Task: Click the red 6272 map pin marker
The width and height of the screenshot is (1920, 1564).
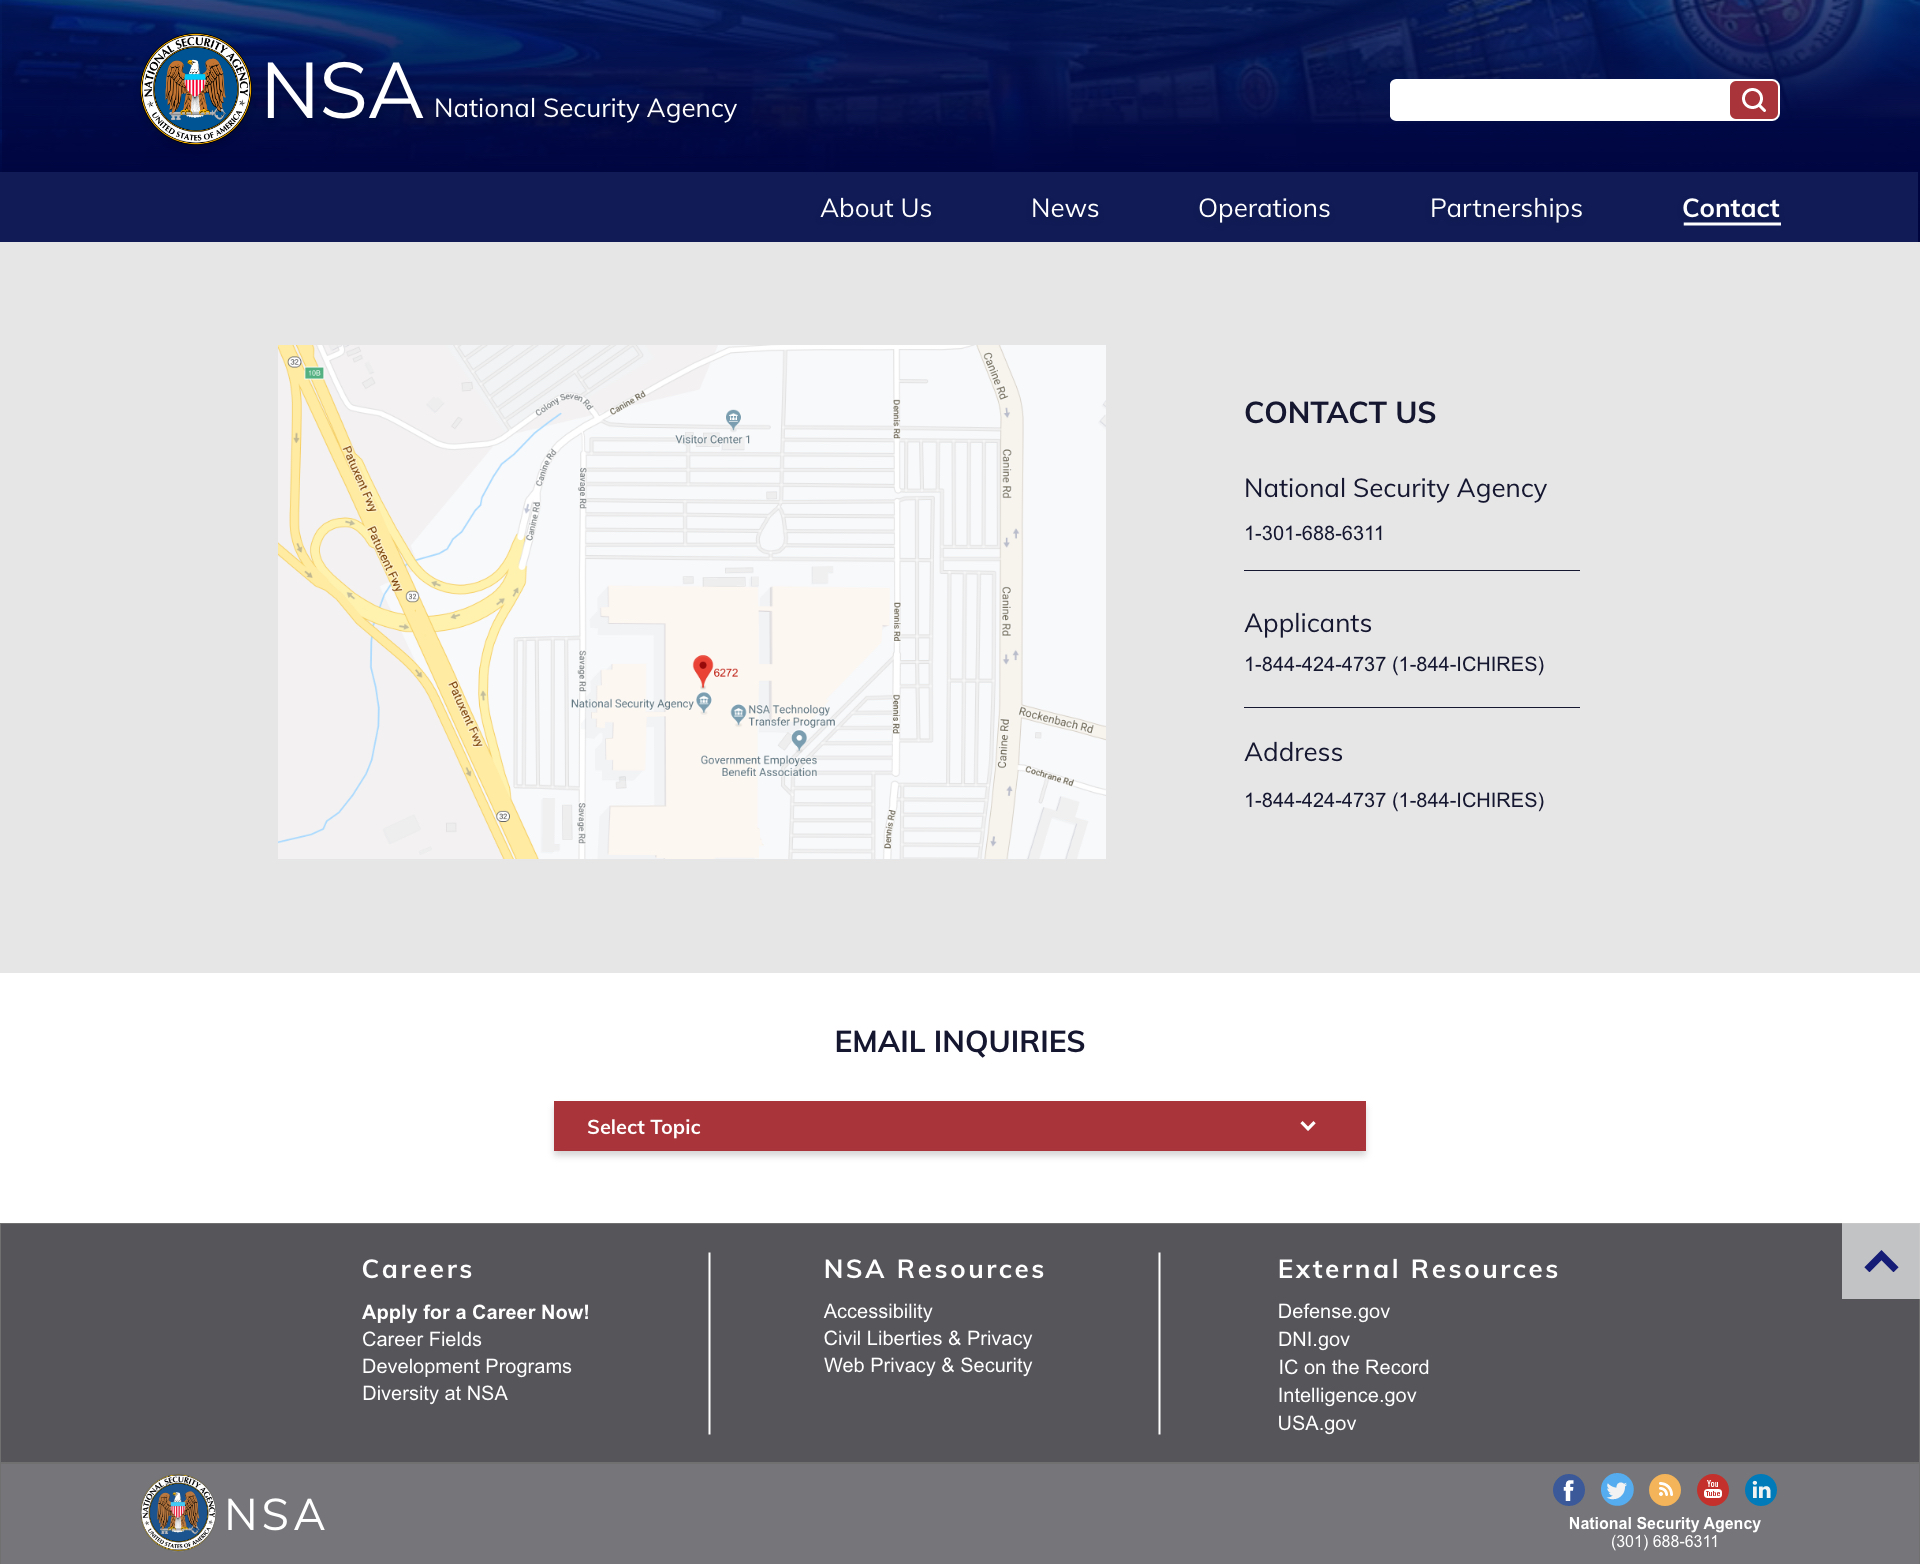Action: [703, 668]
